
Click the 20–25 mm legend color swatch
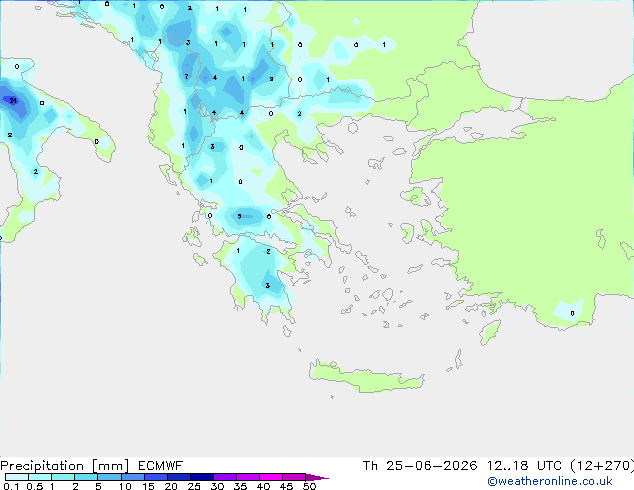178,477
